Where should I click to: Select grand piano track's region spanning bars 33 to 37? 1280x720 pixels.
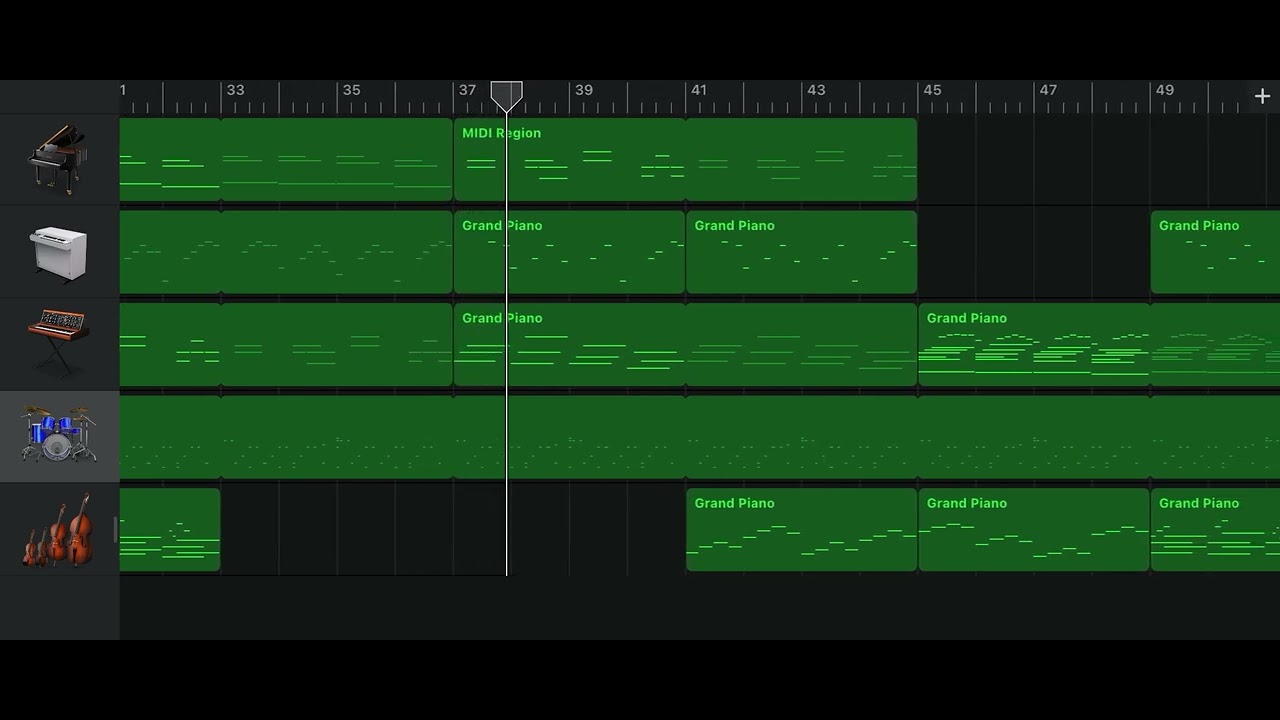coord(337,160)
